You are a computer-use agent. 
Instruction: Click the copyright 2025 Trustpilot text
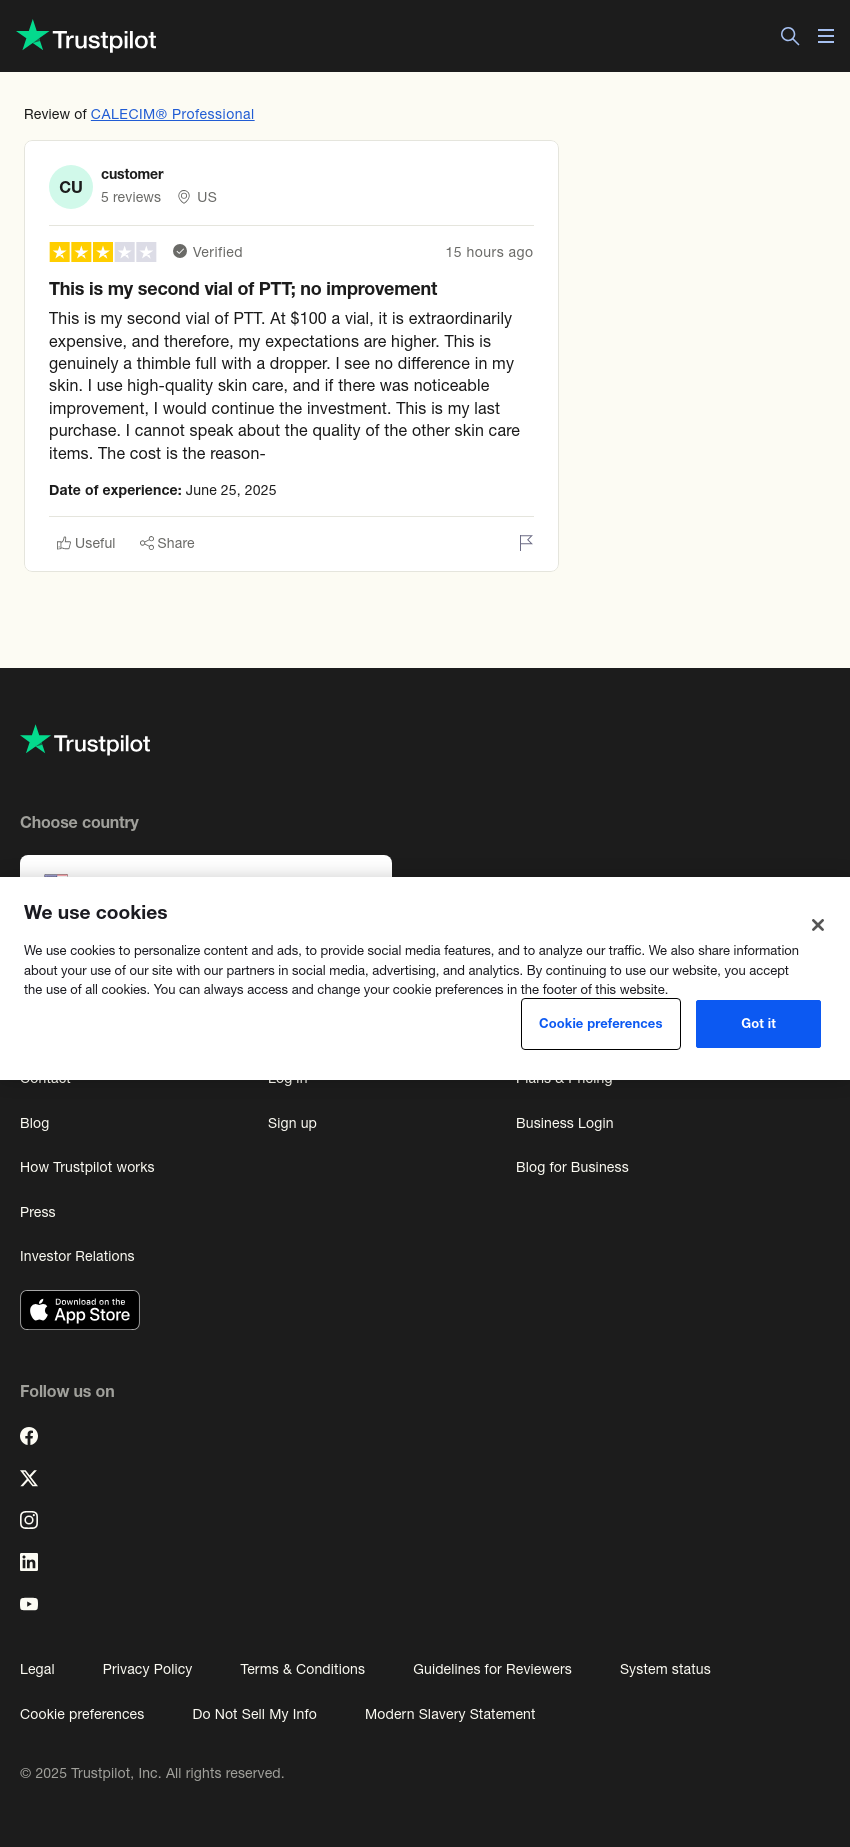click(x=152, y=1773)
